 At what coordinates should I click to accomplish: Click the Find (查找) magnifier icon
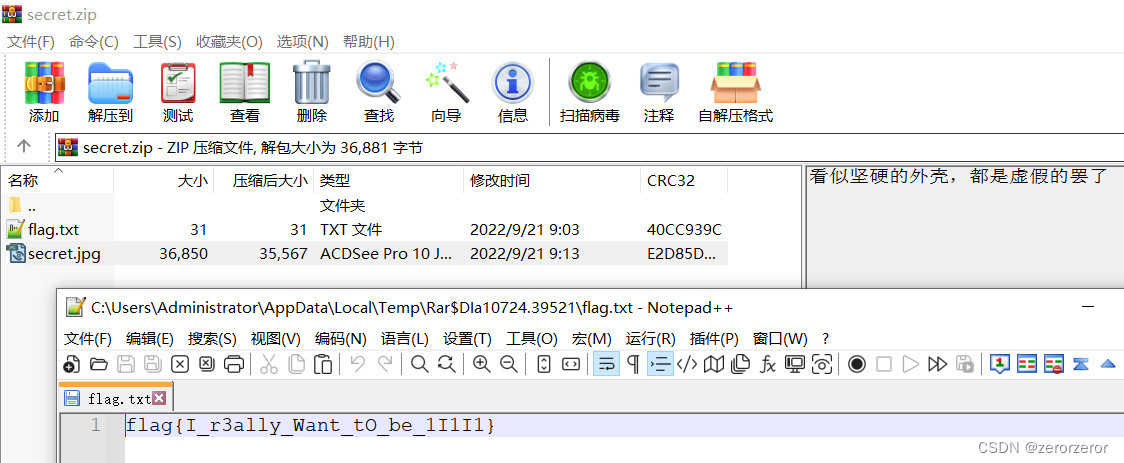coord(378,83)
